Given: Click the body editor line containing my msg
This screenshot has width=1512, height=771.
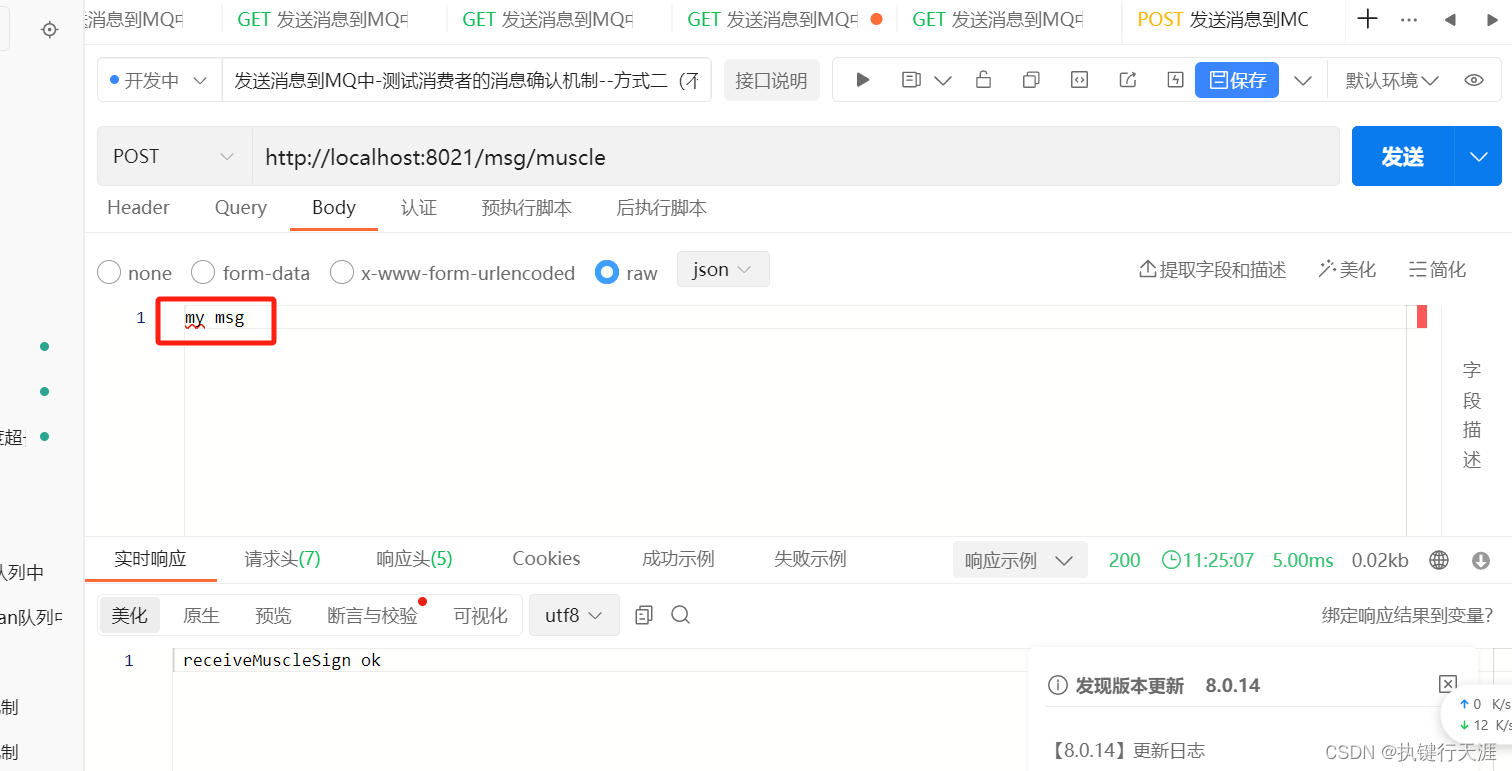Looking at the screenshot, I should click(x=795, y=318).
